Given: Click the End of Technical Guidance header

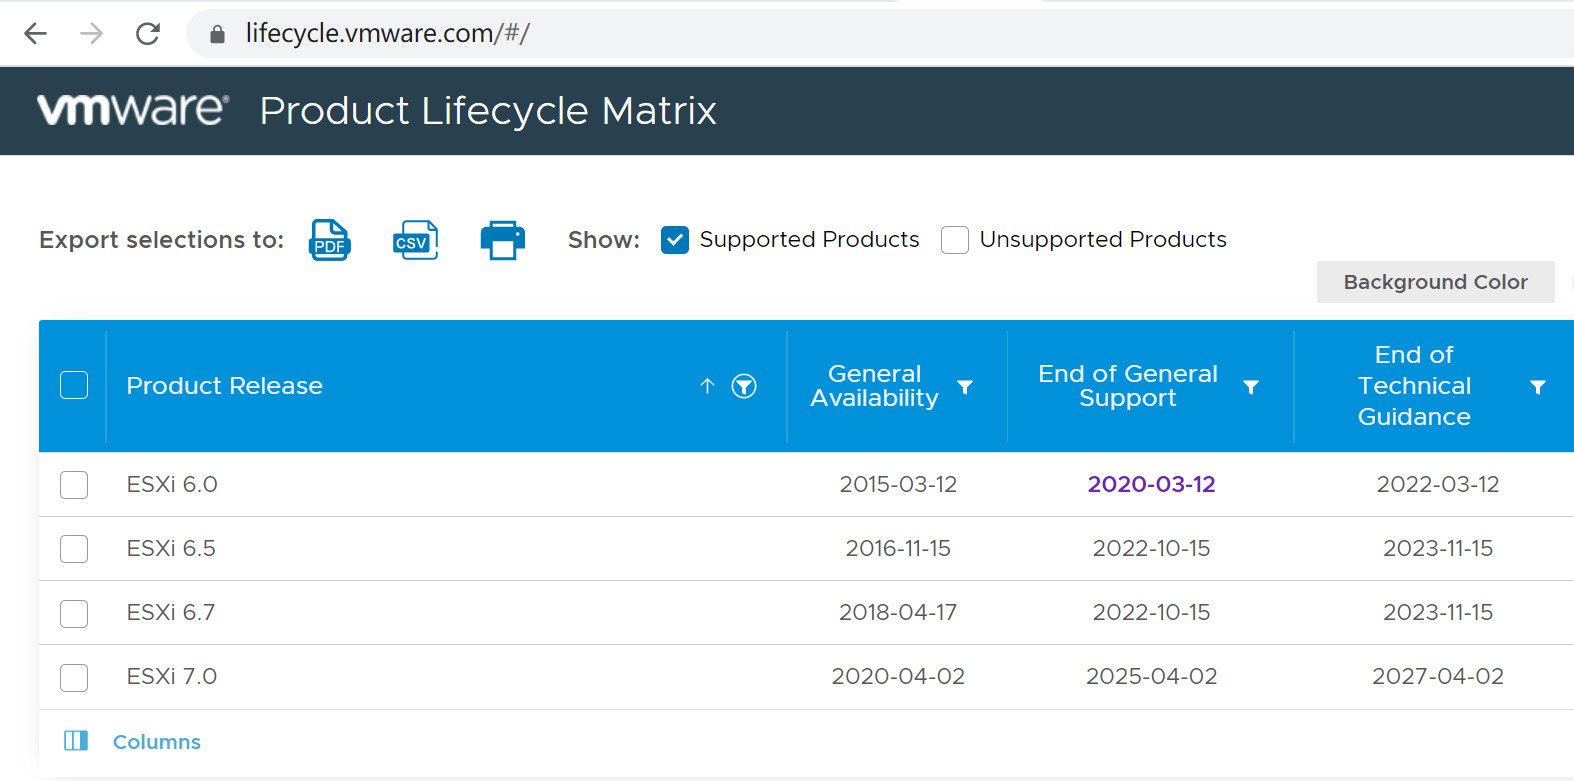Looking at the screenshot, I should click(x=1414, y=386).
